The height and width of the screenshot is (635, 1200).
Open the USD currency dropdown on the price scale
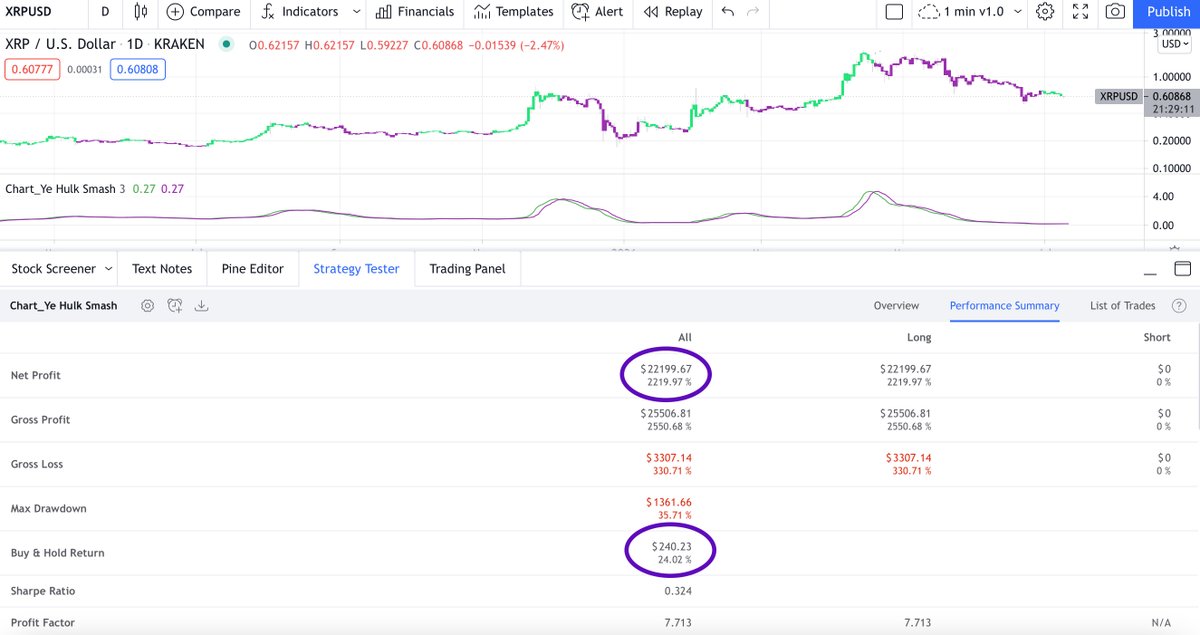(x=1173, y=44)
